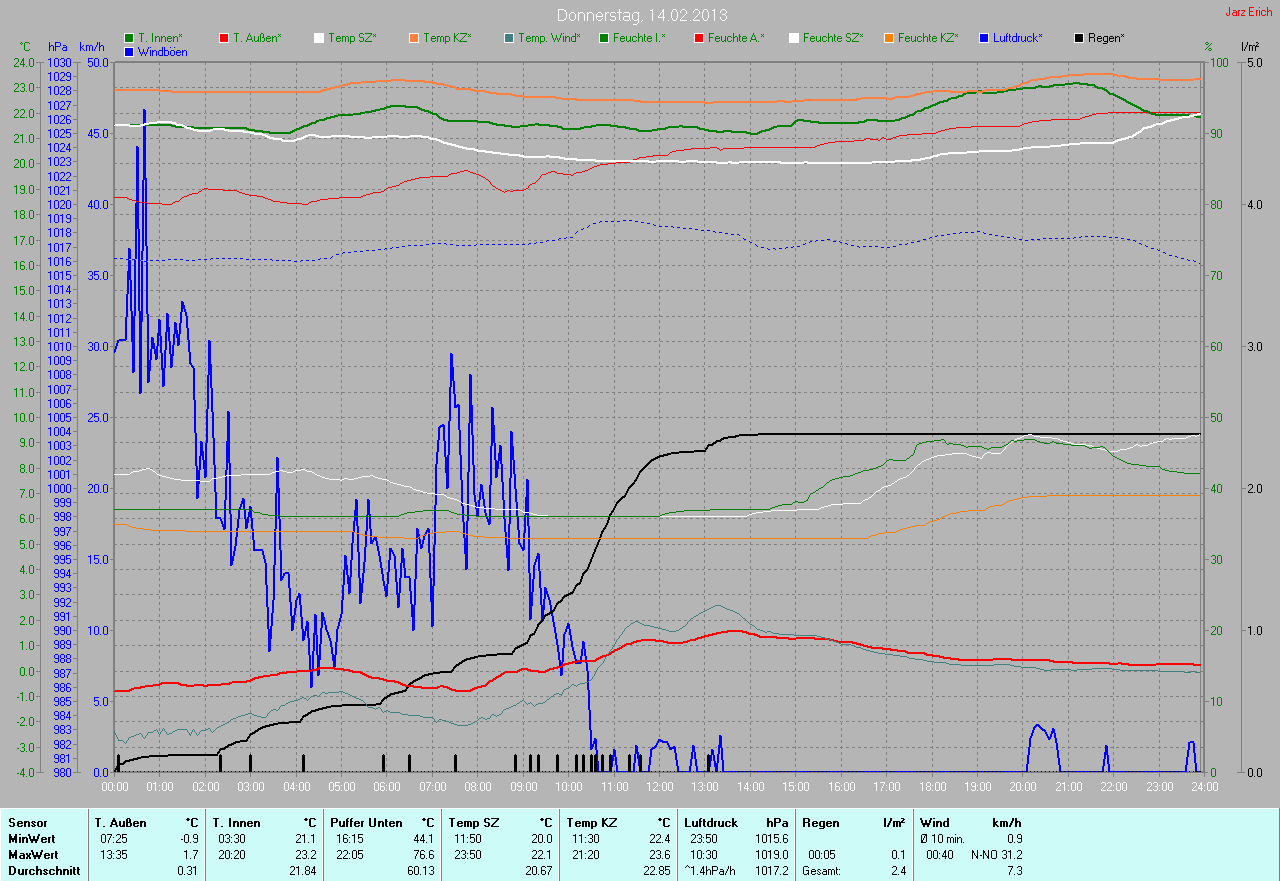Click the red Feuchte A. legend swatch
The image size is (1280, 881).
(x=698, y=38)
